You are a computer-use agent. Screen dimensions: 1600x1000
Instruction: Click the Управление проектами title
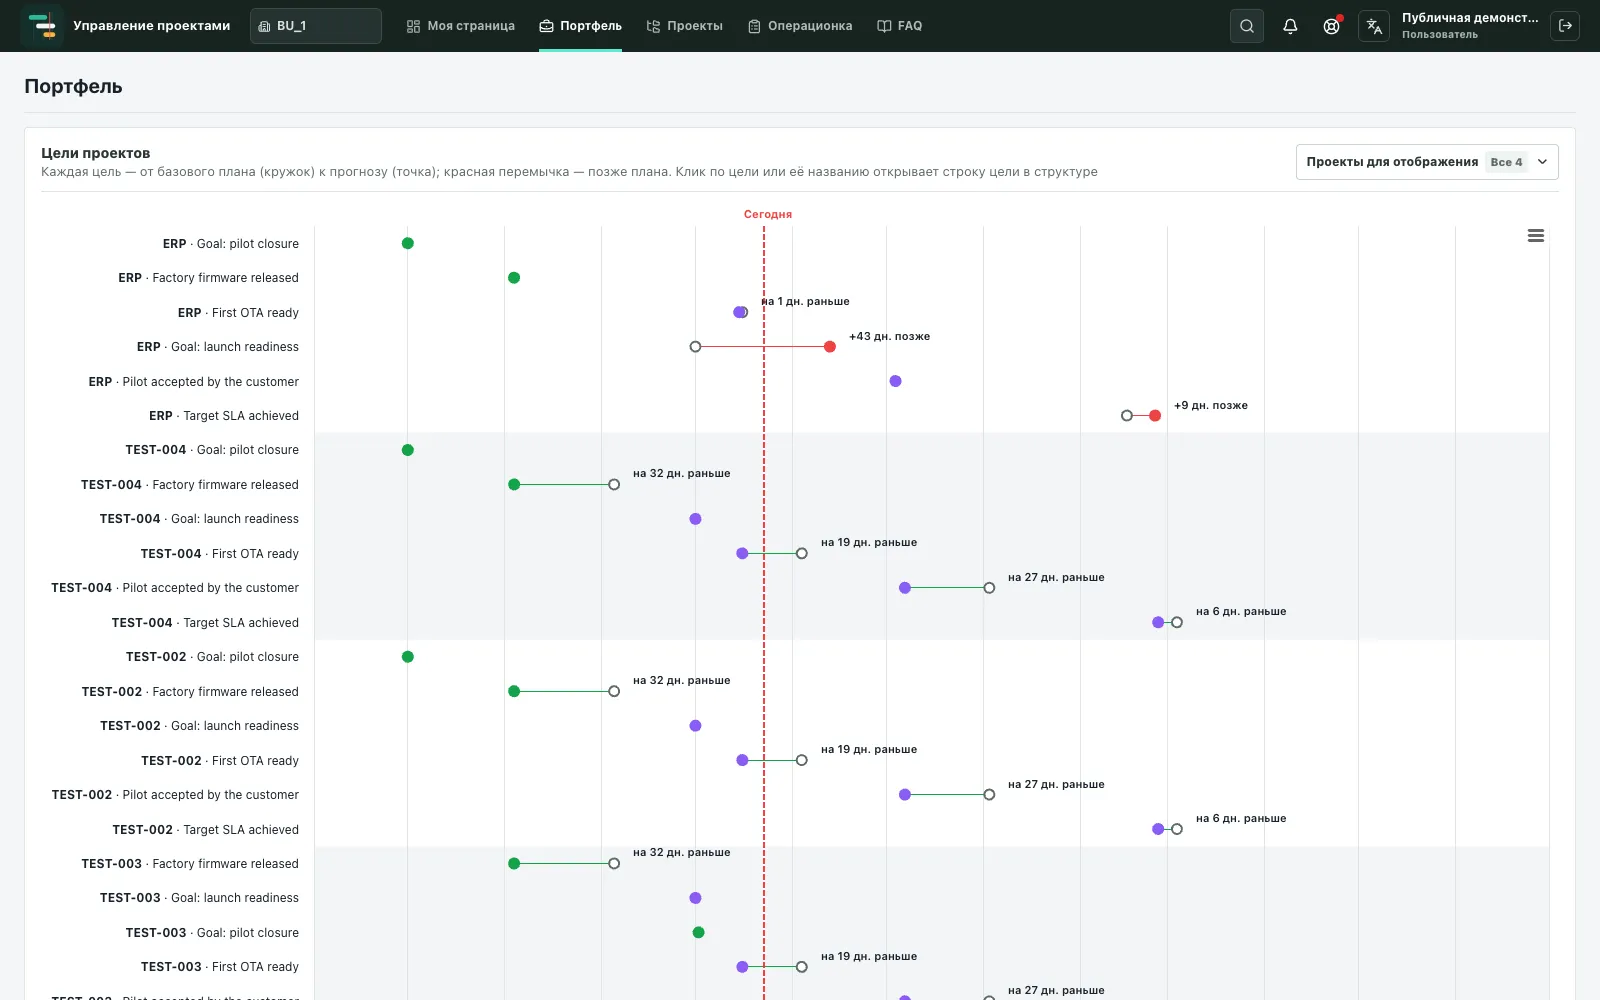click(x=152, y=26)
